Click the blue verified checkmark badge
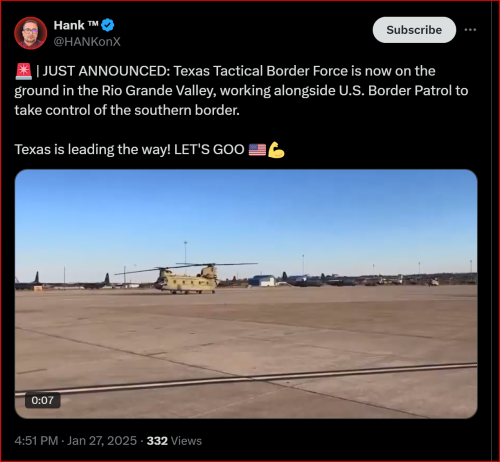 108,25
